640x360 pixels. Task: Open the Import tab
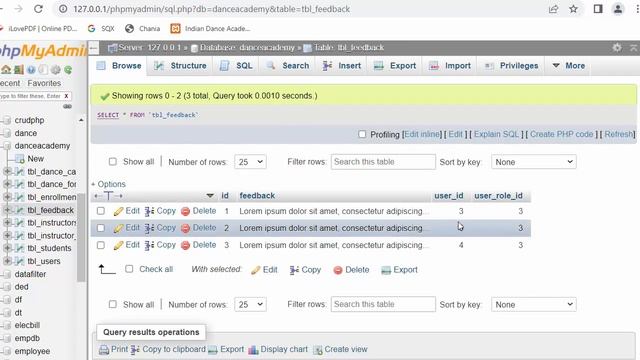click(x=449, y=66)
